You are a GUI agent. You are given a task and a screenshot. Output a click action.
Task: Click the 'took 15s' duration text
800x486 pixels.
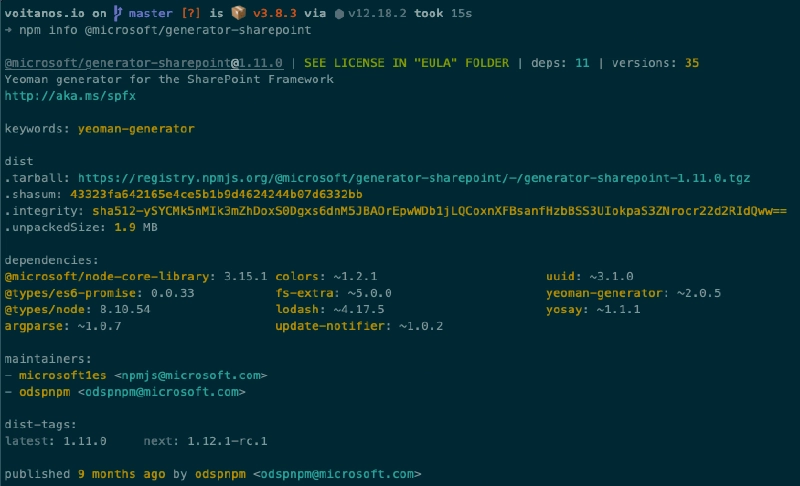pos(443,13)
